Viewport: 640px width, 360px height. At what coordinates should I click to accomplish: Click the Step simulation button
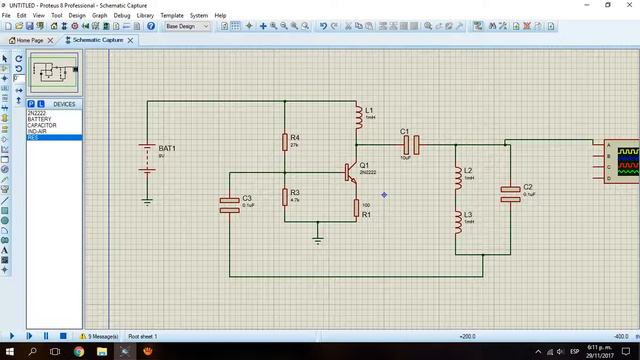click(29, 336)
